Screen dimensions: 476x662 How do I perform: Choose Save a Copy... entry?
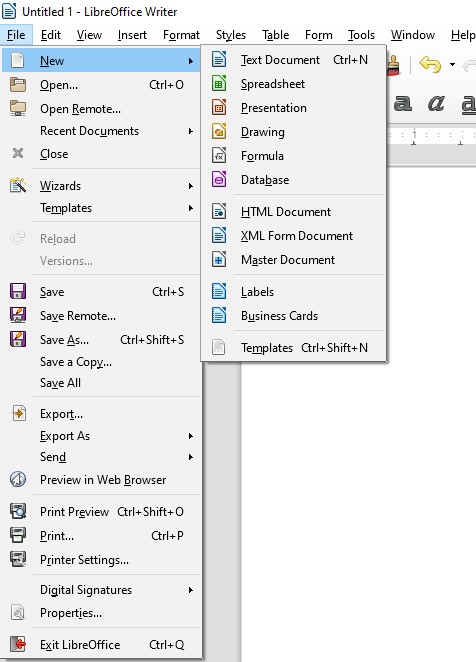point(101,362)
